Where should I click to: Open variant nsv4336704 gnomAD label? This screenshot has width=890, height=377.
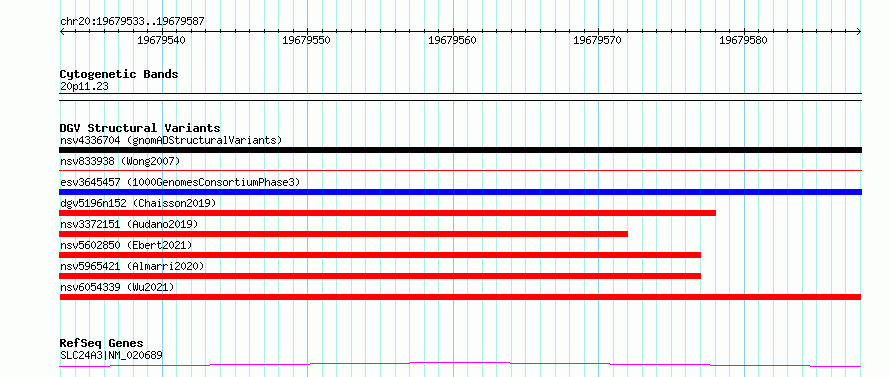pyautogui.click(x=171, y=140)
